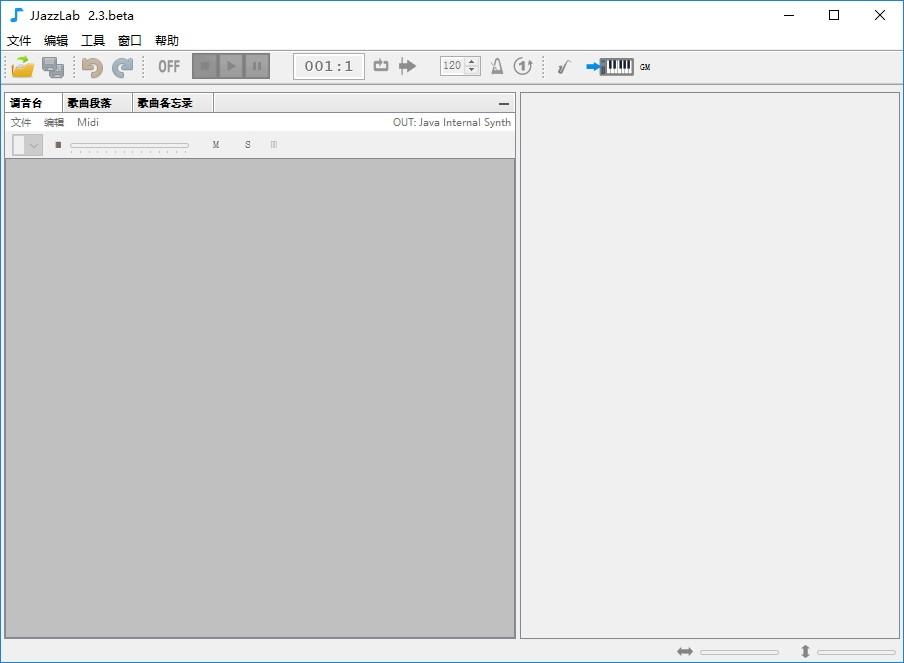Image resolution: width=904 pixels, height=663 pixels.
Task: Click the save all files icon
Action: click(x=53, y=67)
